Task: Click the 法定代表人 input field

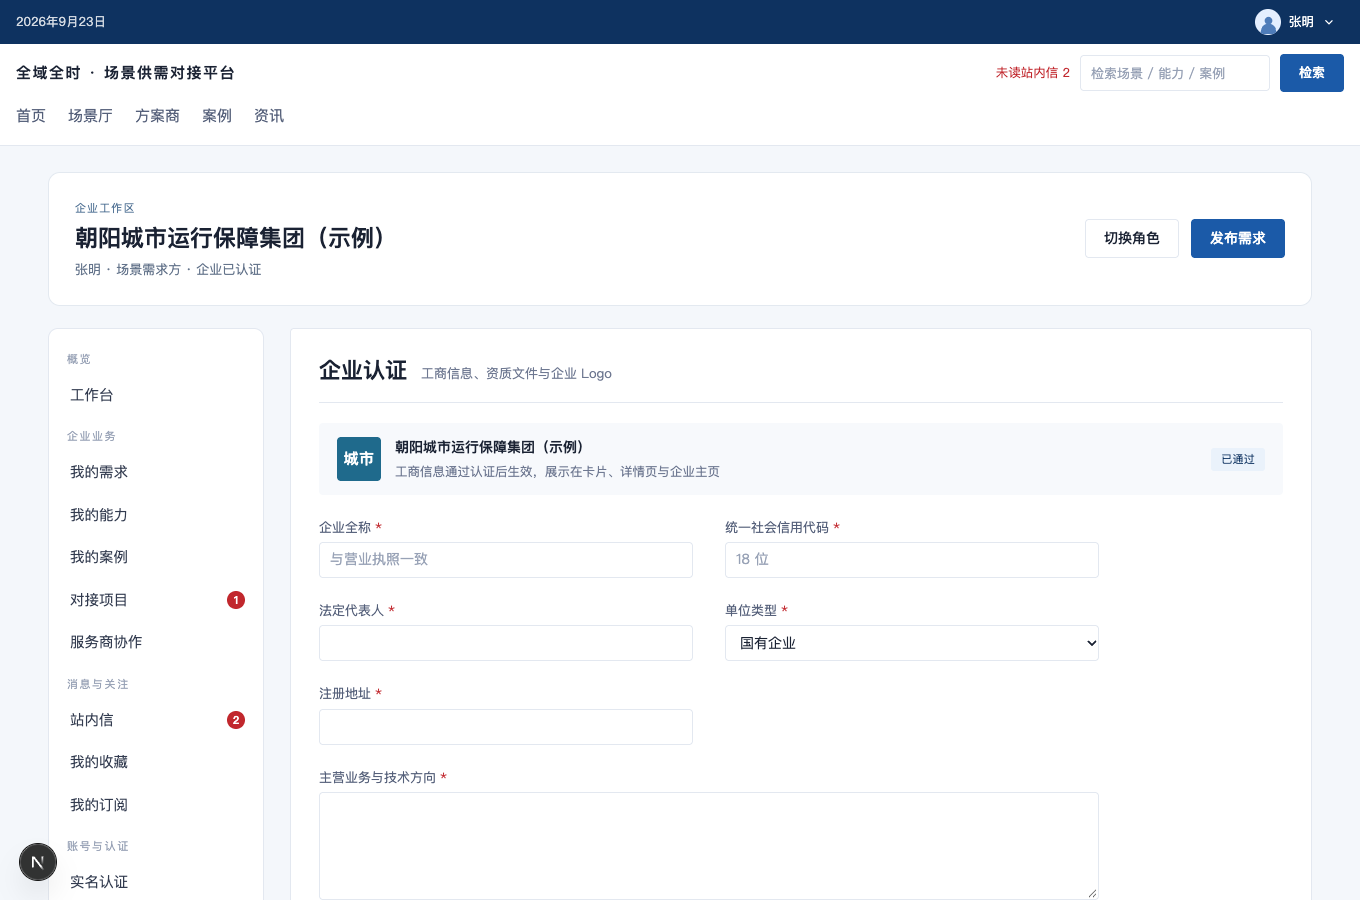Action: (x=506, y=643)
